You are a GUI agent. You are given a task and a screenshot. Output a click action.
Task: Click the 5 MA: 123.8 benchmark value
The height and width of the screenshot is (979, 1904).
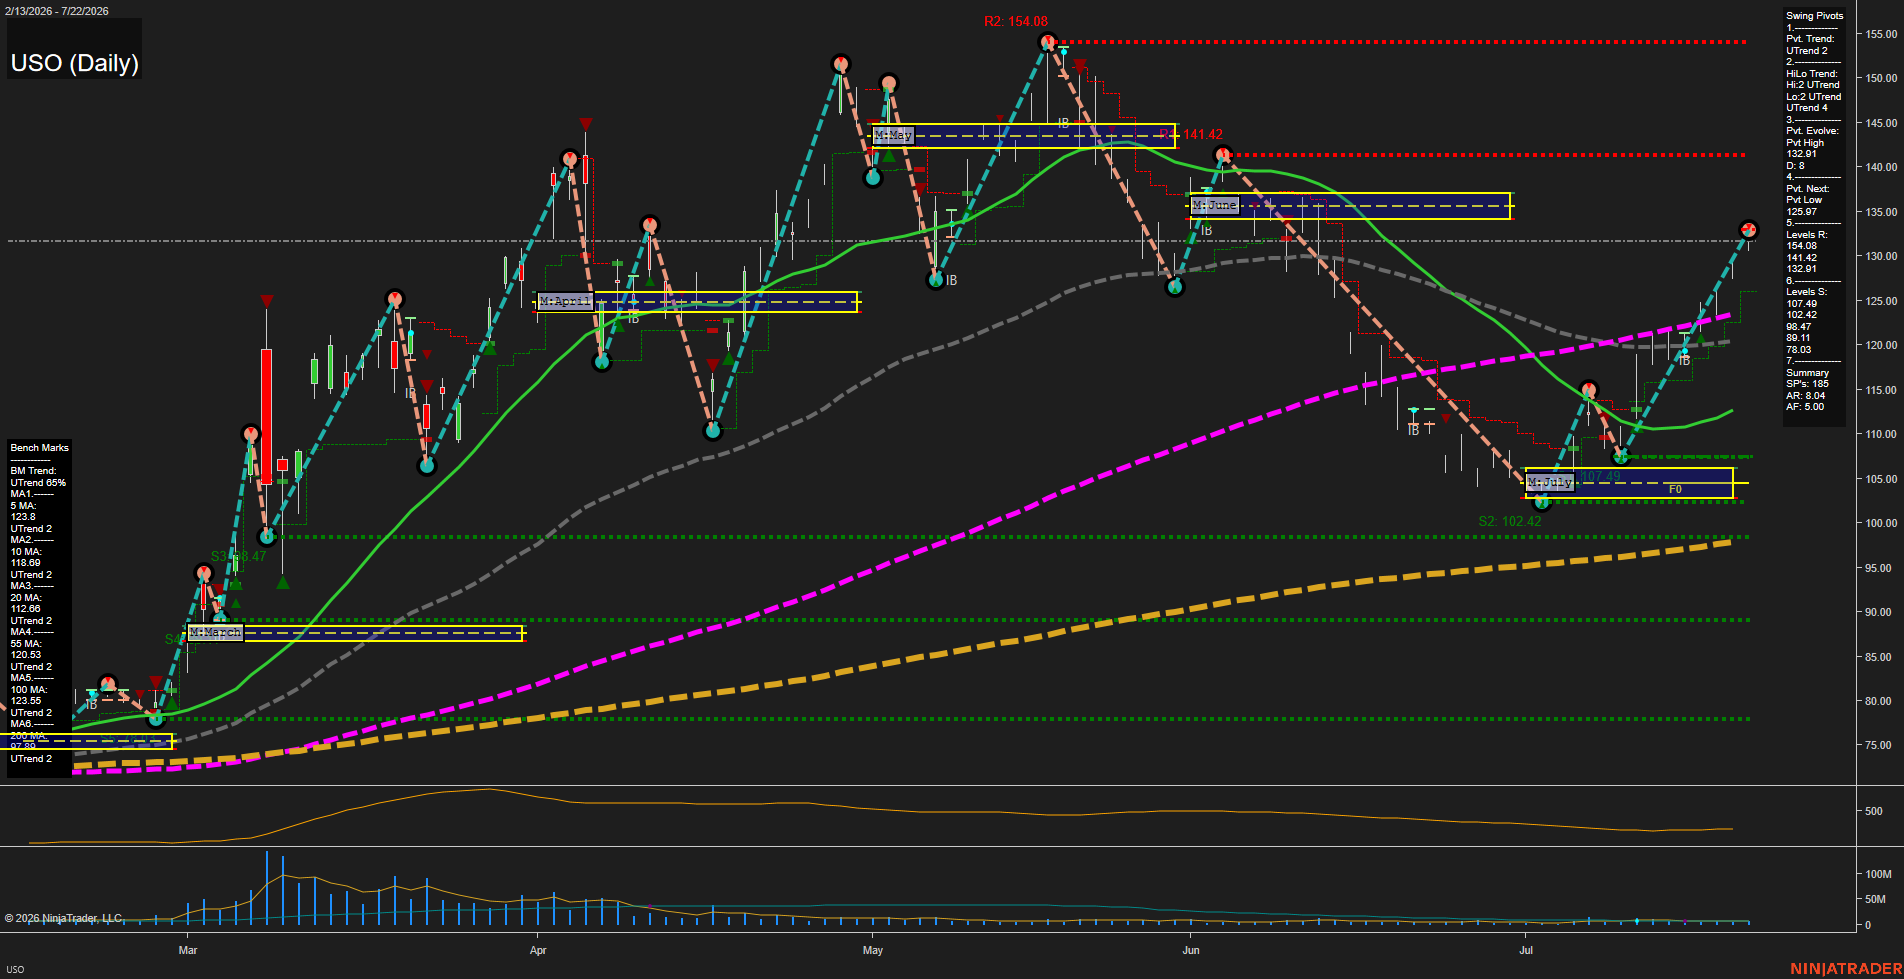24,512
